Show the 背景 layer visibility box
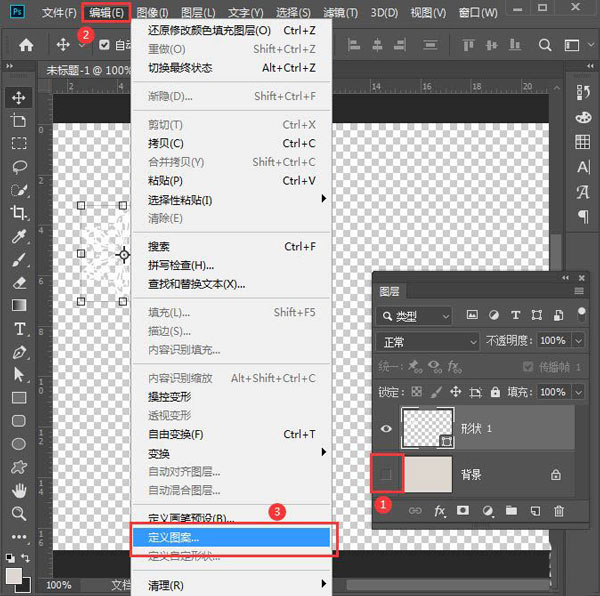 (x=386, y=474)
